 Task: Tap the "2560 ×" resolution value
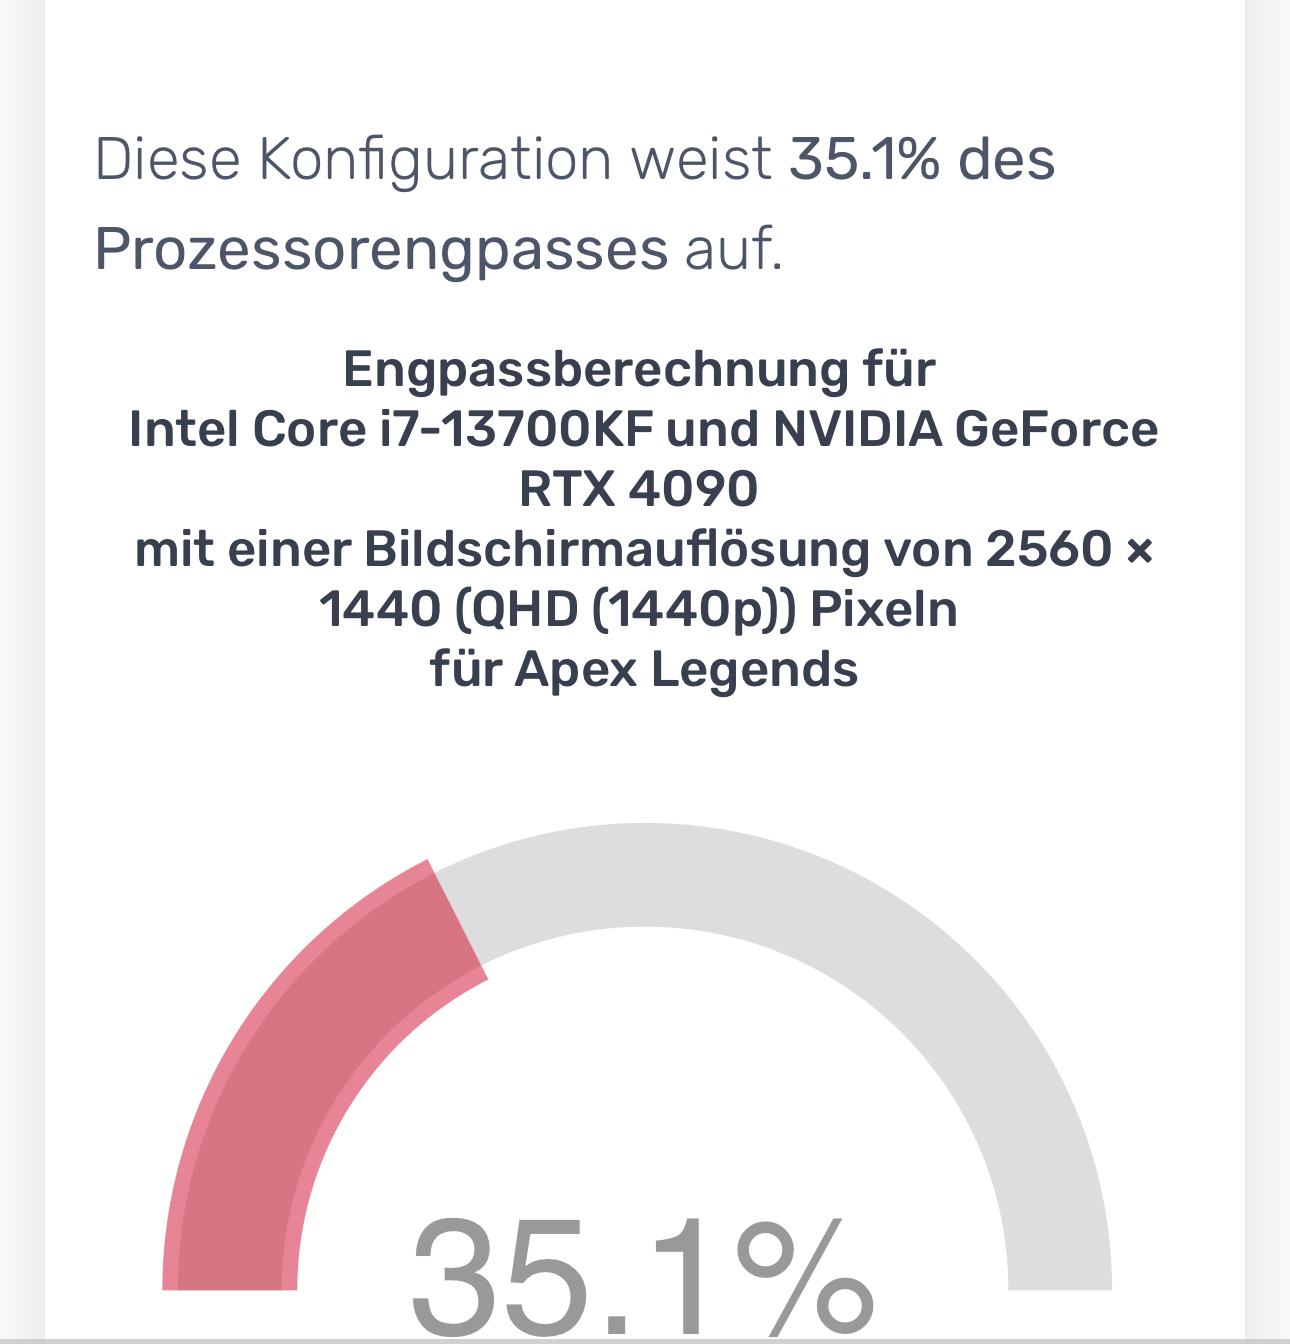coord(1069,549)
